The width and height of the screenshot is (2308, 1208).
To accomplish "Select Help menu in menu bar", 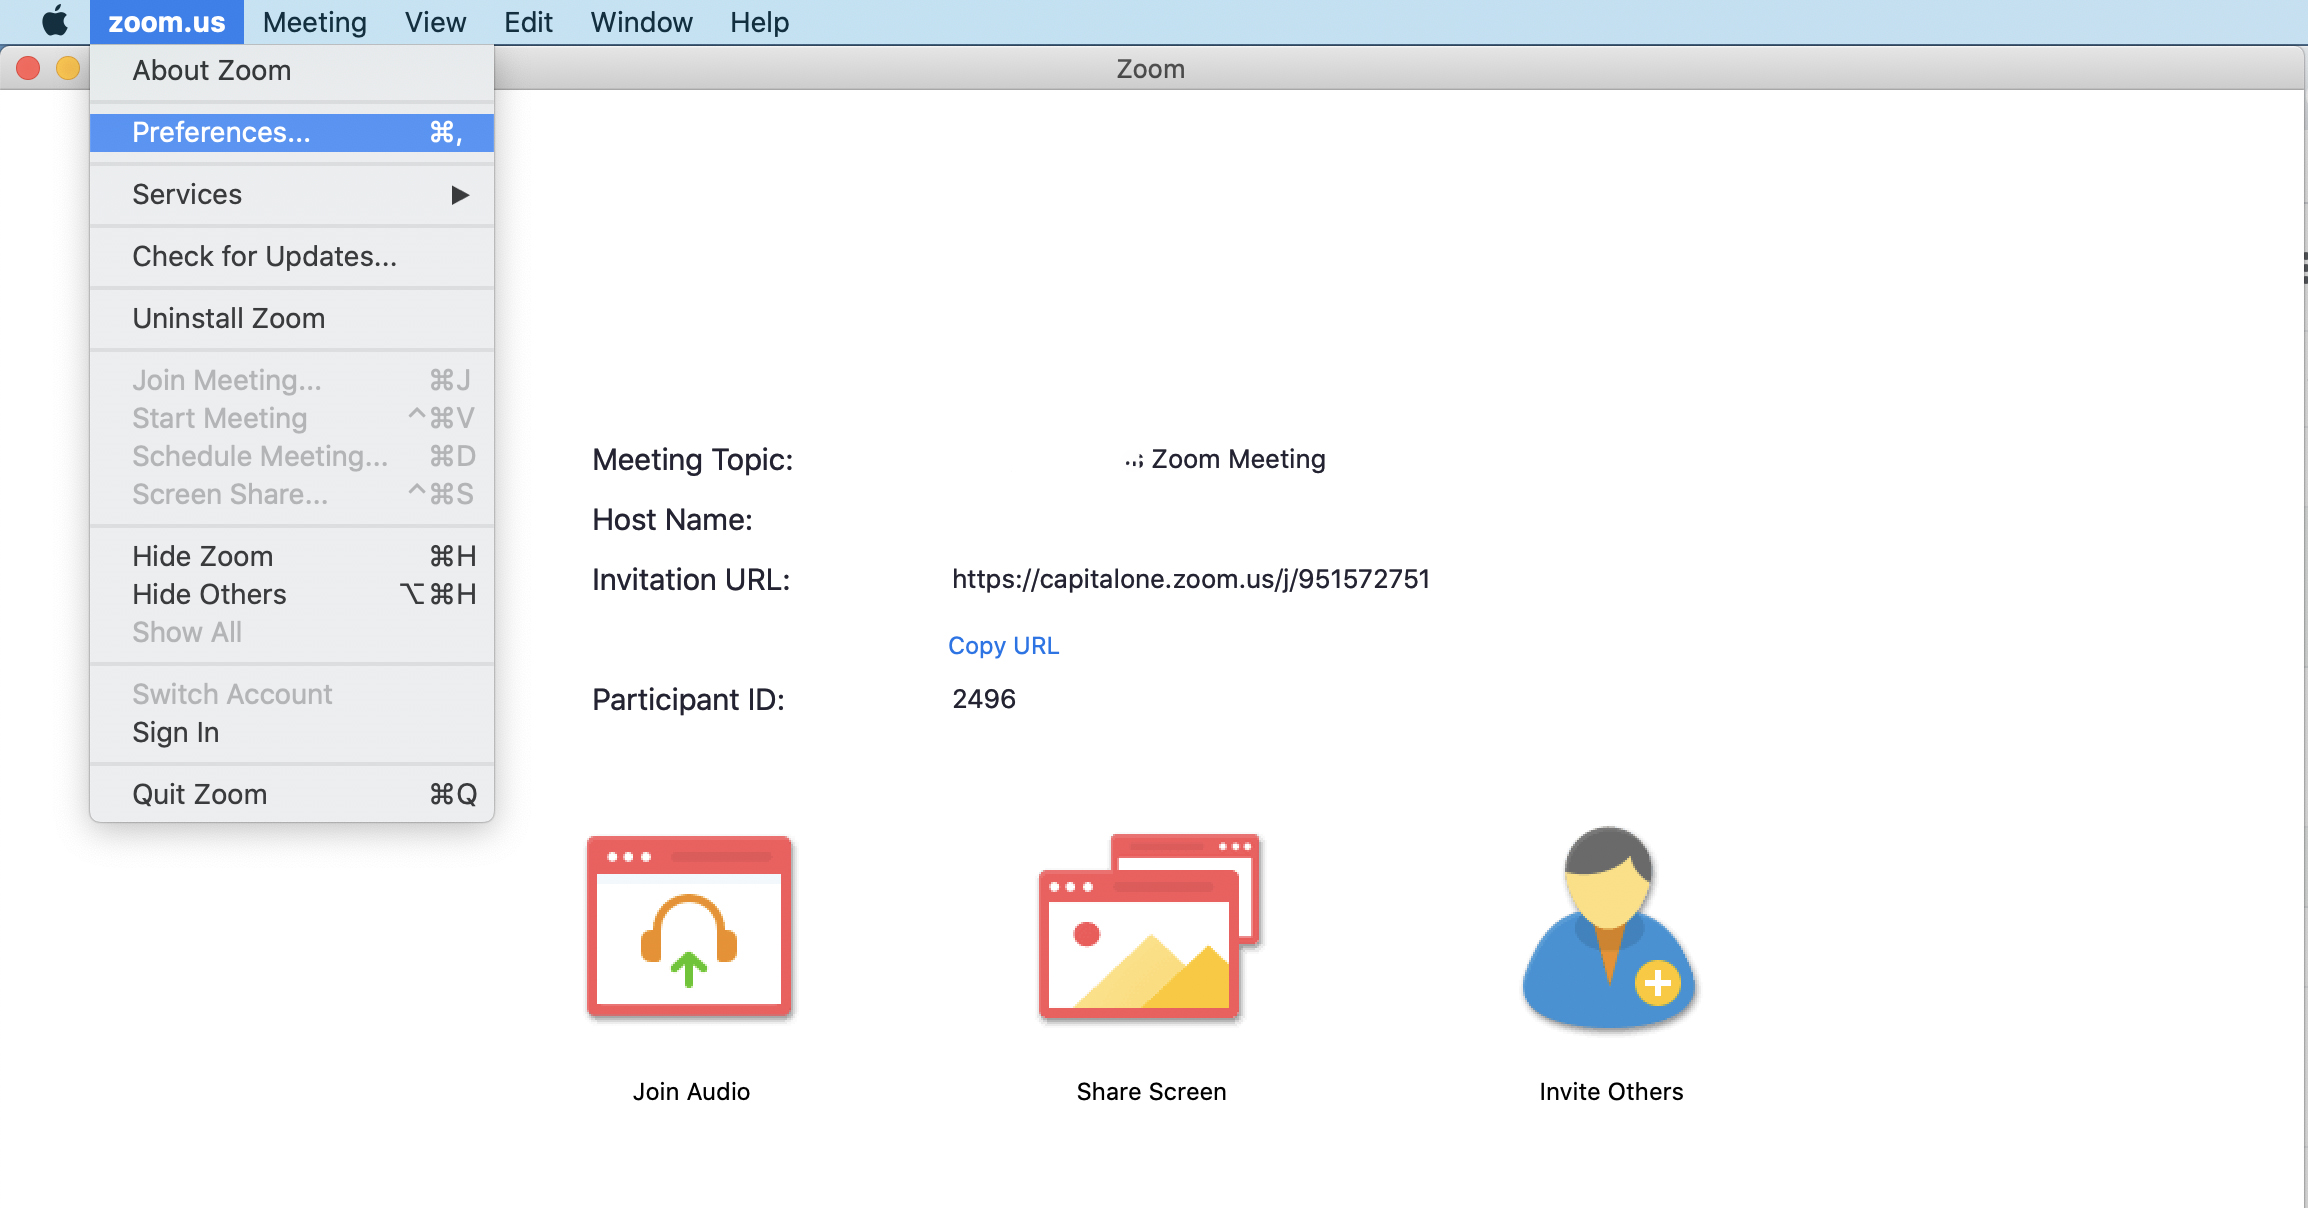I will 759,21.
